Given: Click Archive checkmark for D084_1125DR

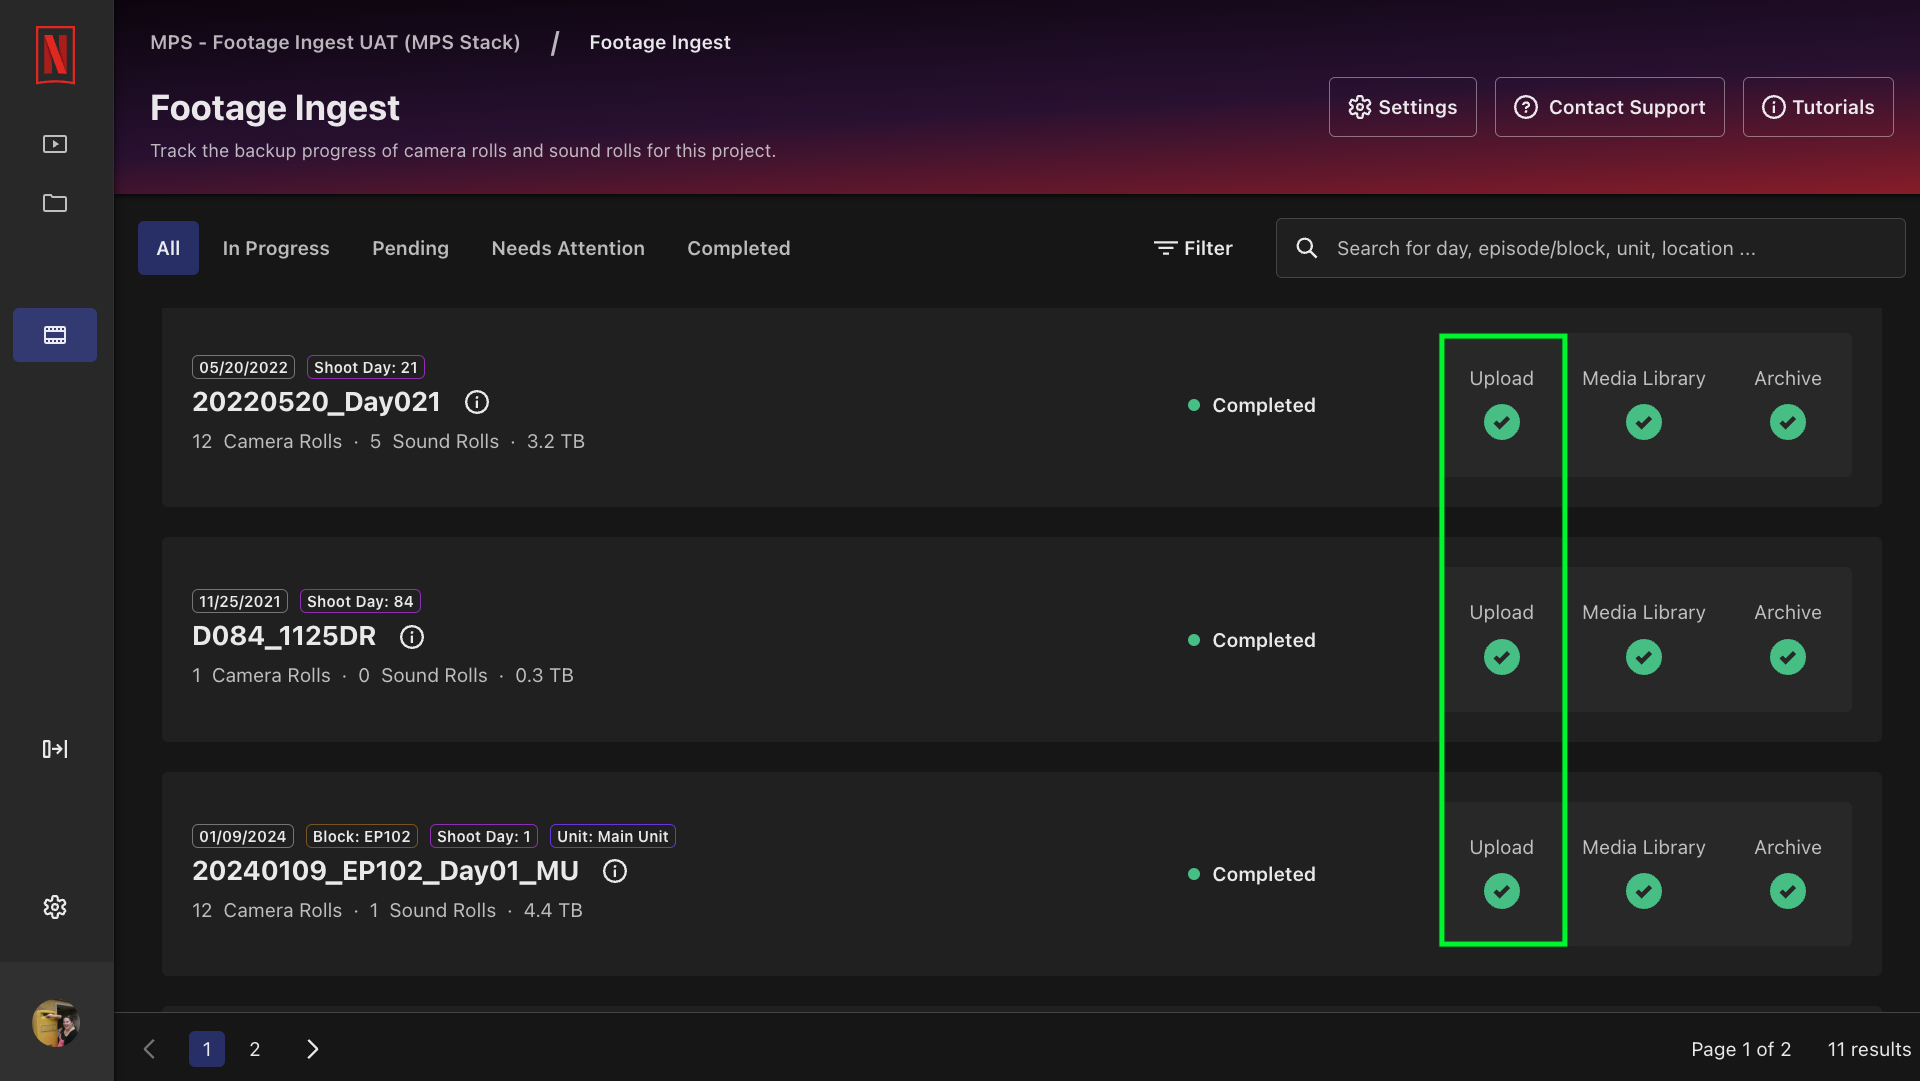Looking at the screenshot, I should coord(1788,657).
